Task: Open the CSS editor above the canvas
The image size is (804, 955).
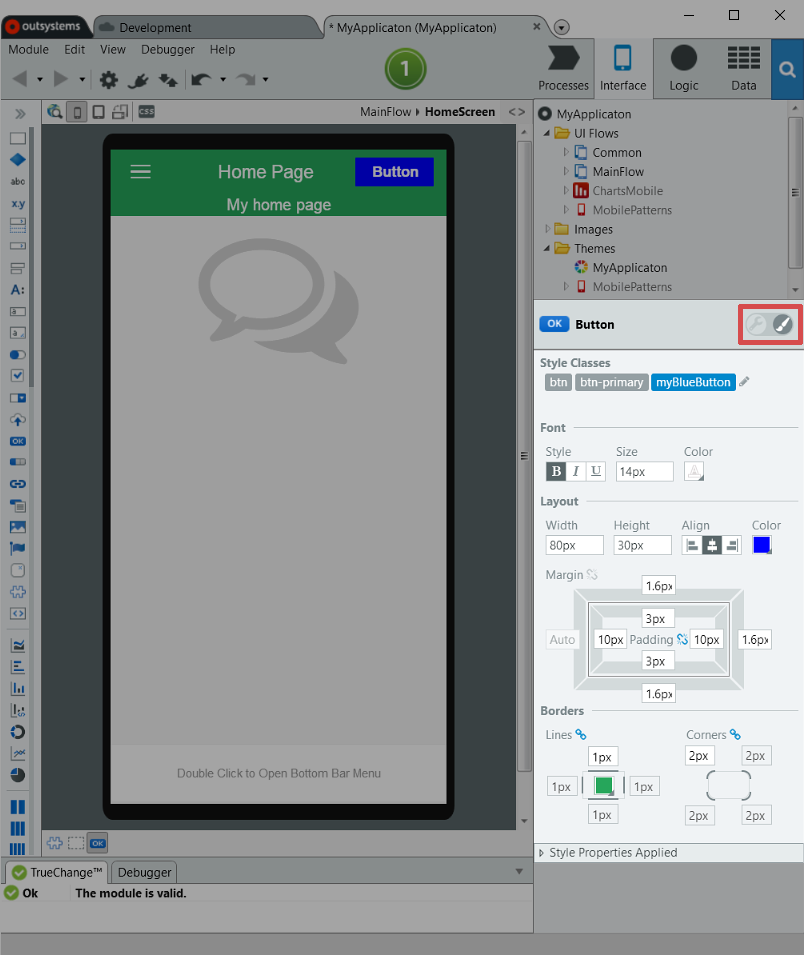Action: 145,112
